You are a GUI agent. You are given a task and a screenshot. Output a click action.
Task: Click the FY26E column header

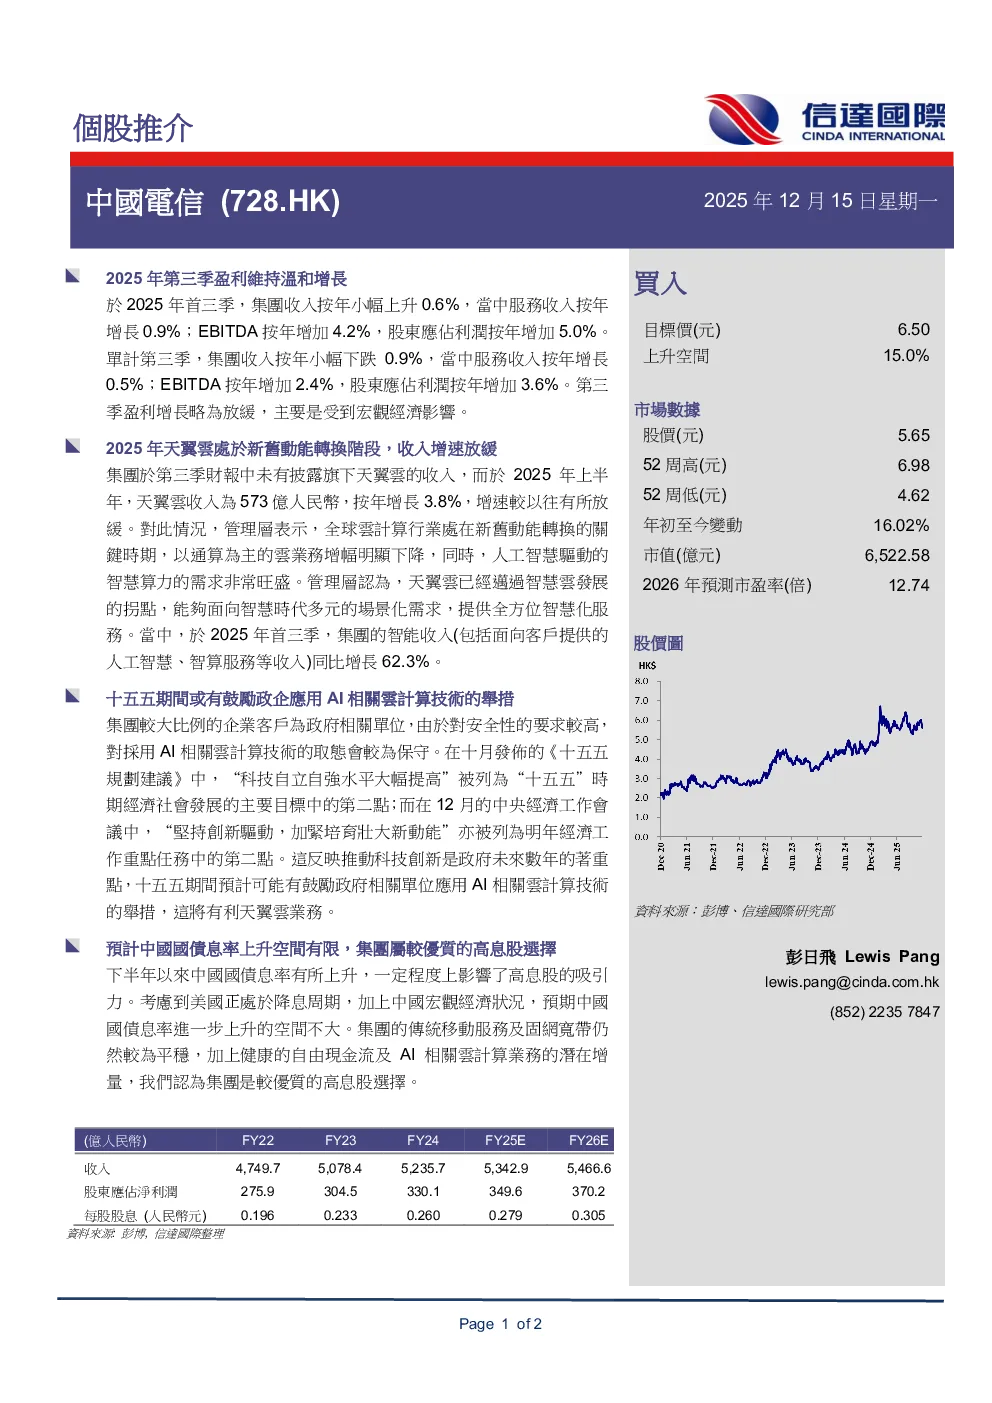tap(589, 1140)
